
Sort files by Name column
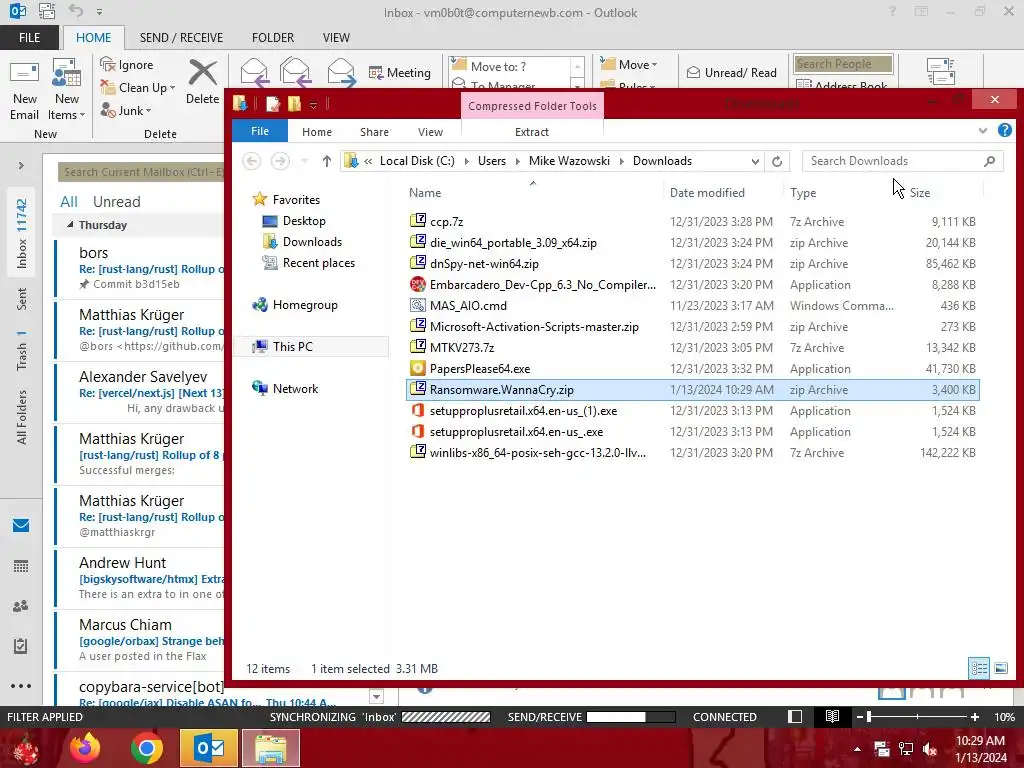click(424, 193)
